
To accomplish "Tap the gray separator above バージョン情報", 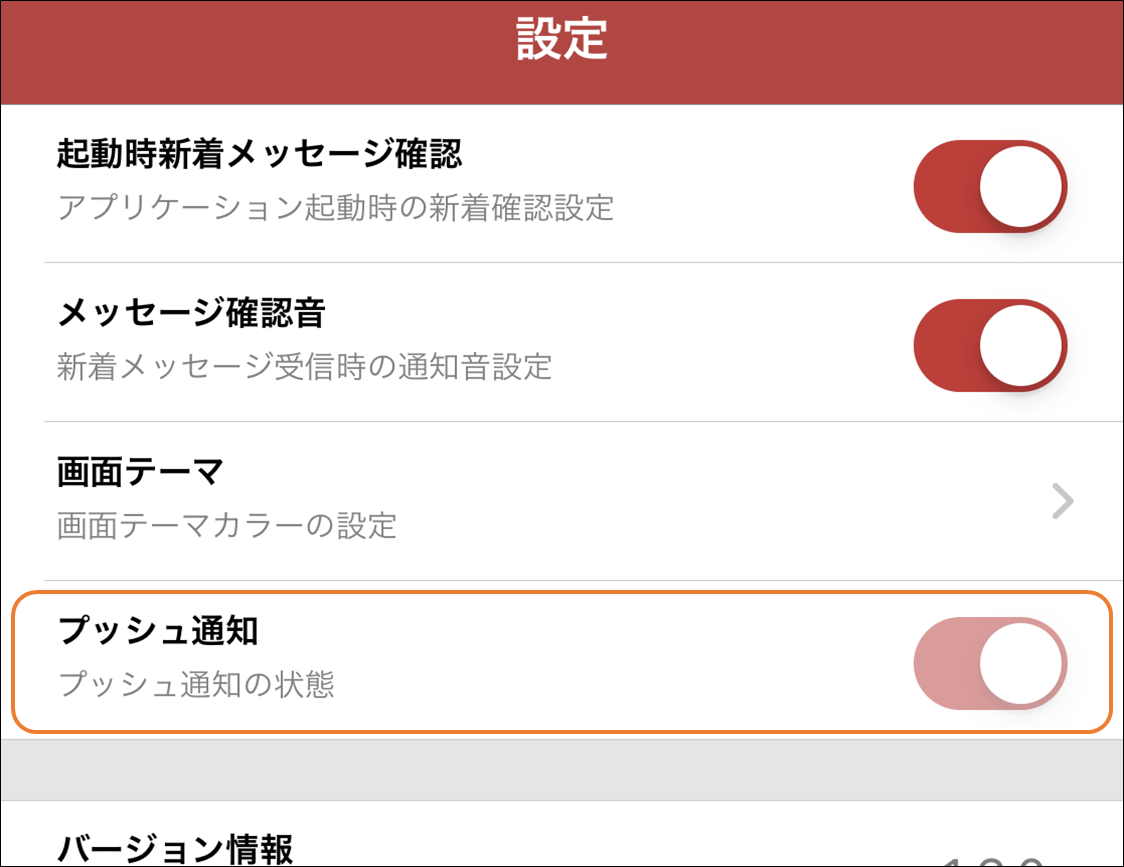I will 562,770.
